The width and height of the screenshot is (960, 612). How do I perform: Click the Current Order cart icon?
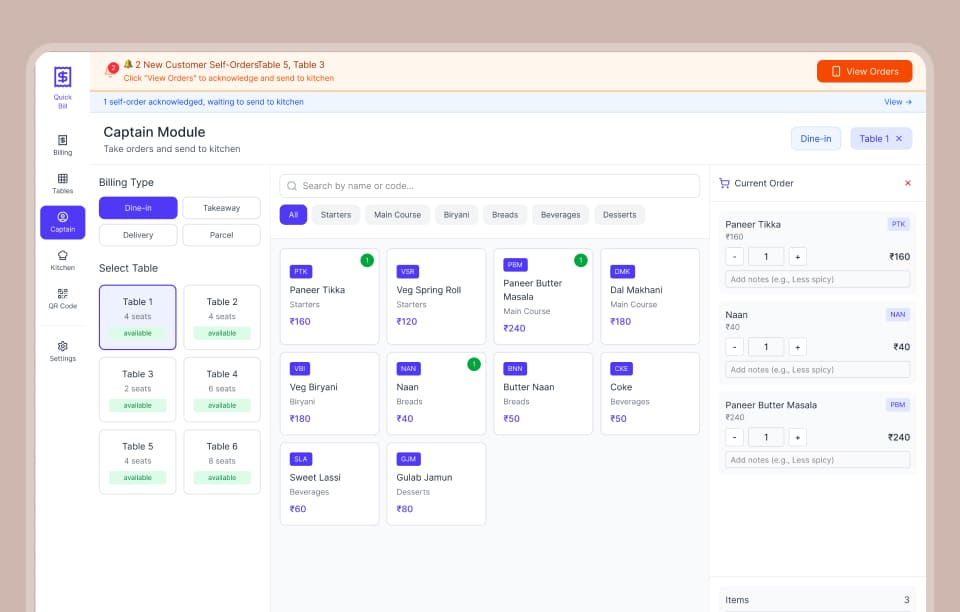point(724,183)
